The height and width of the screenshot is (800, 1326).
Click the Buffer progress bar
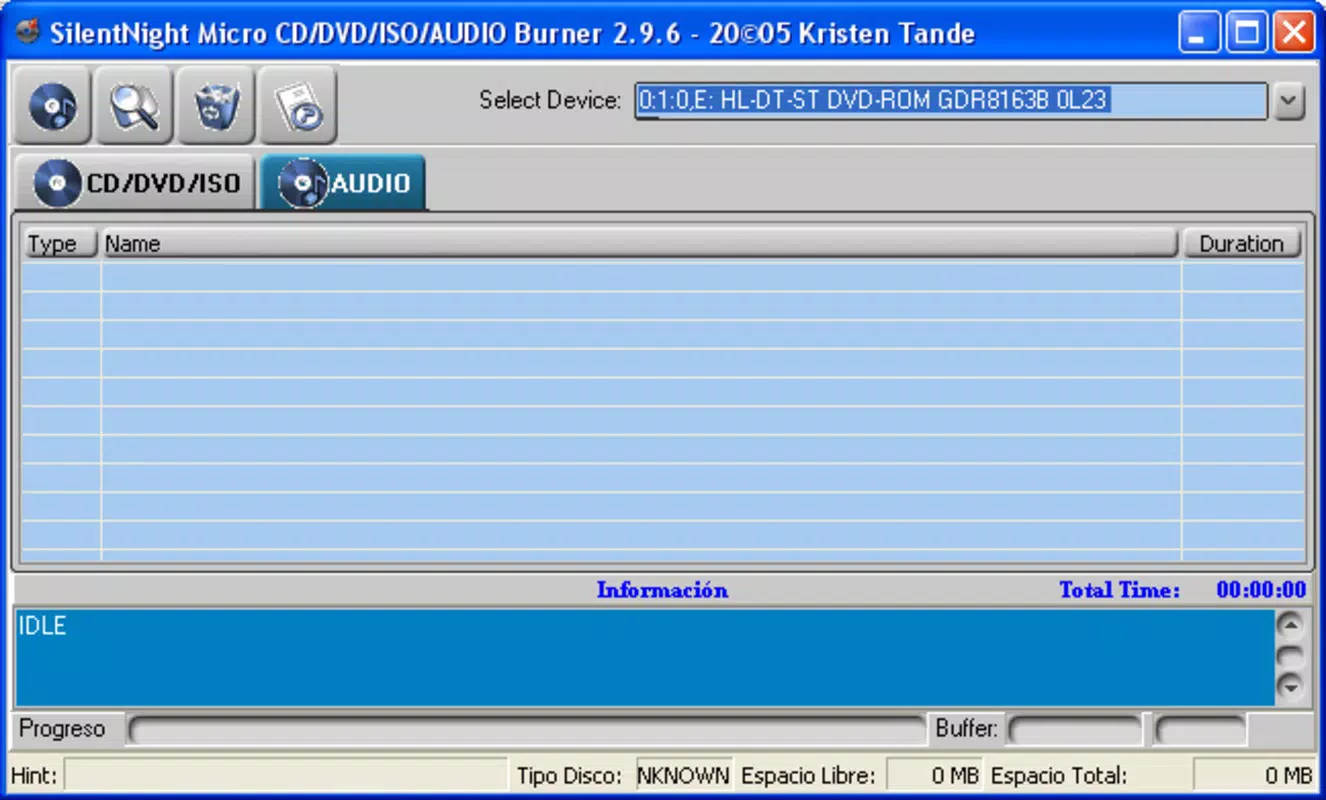(x=1073, y=730)
